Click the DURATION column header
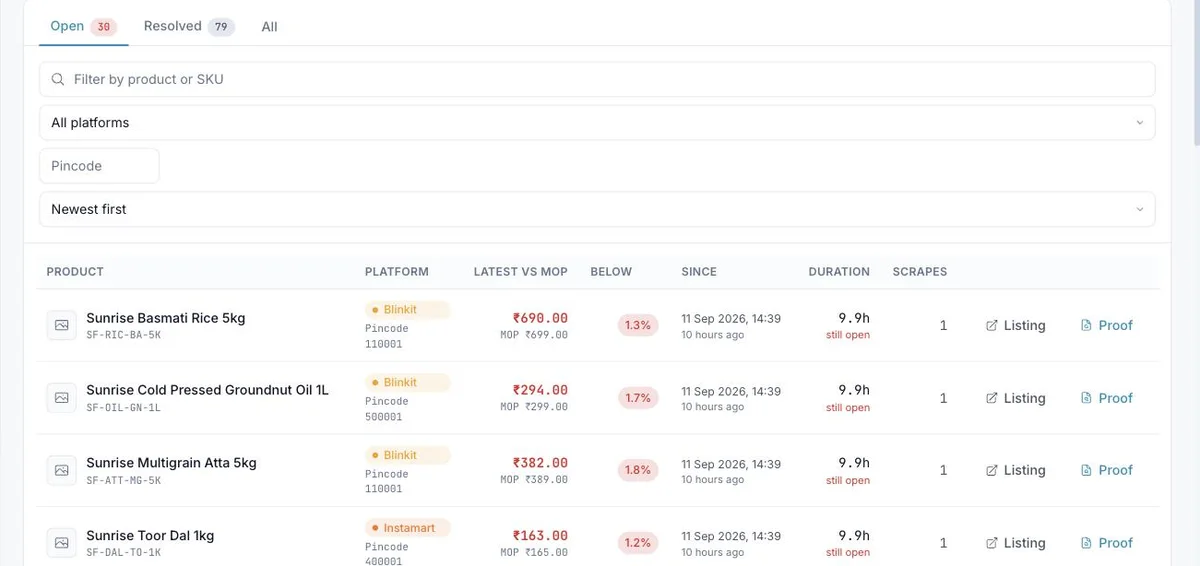The height and width of the screenshot is (566, 1200). tap(839, 272)
